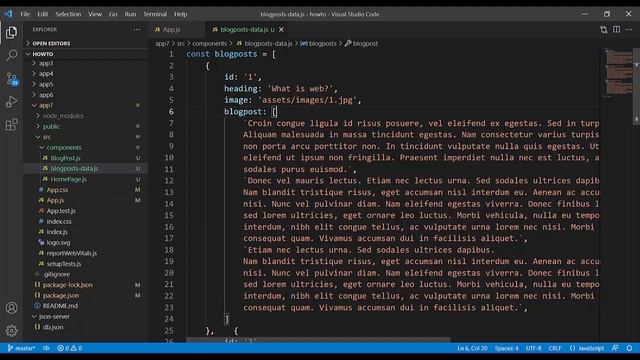
Task: Expand the app4 folder
Action: [46, 74]
